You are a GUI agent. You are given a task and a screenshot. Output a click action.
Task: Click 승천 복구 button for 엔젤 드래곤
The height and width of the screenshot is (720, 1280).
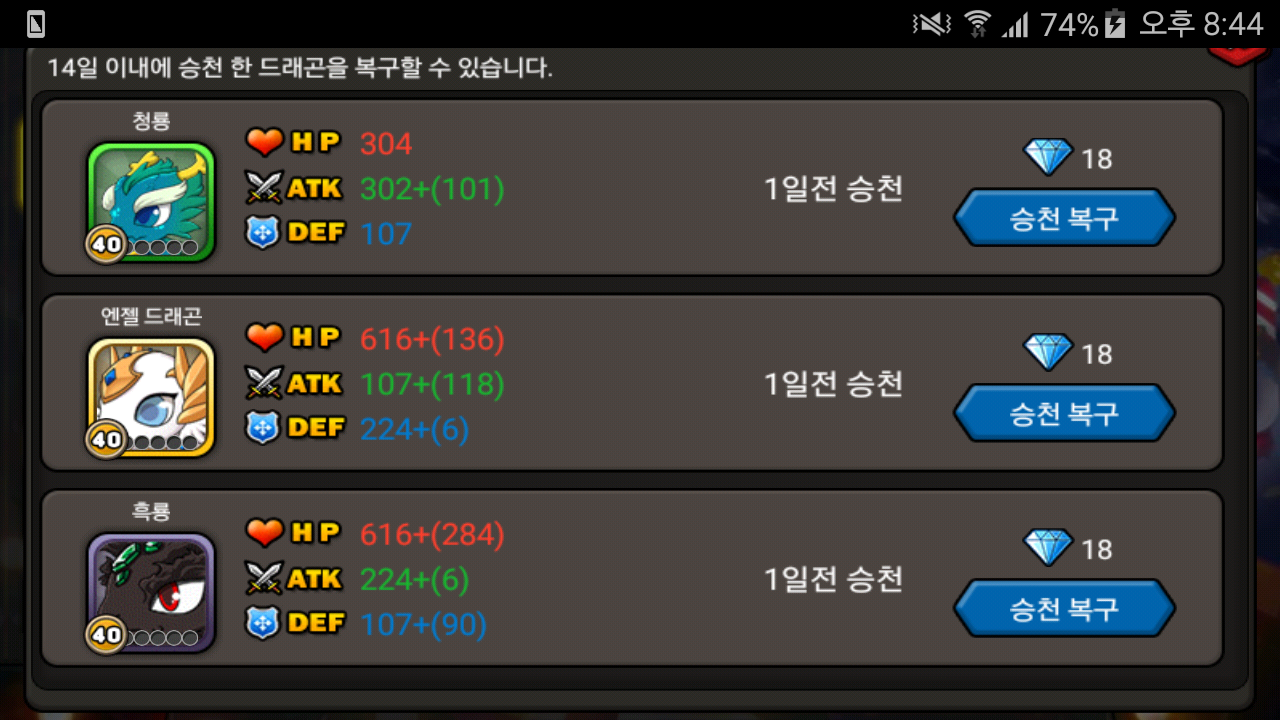click(x=1064, y=413)
